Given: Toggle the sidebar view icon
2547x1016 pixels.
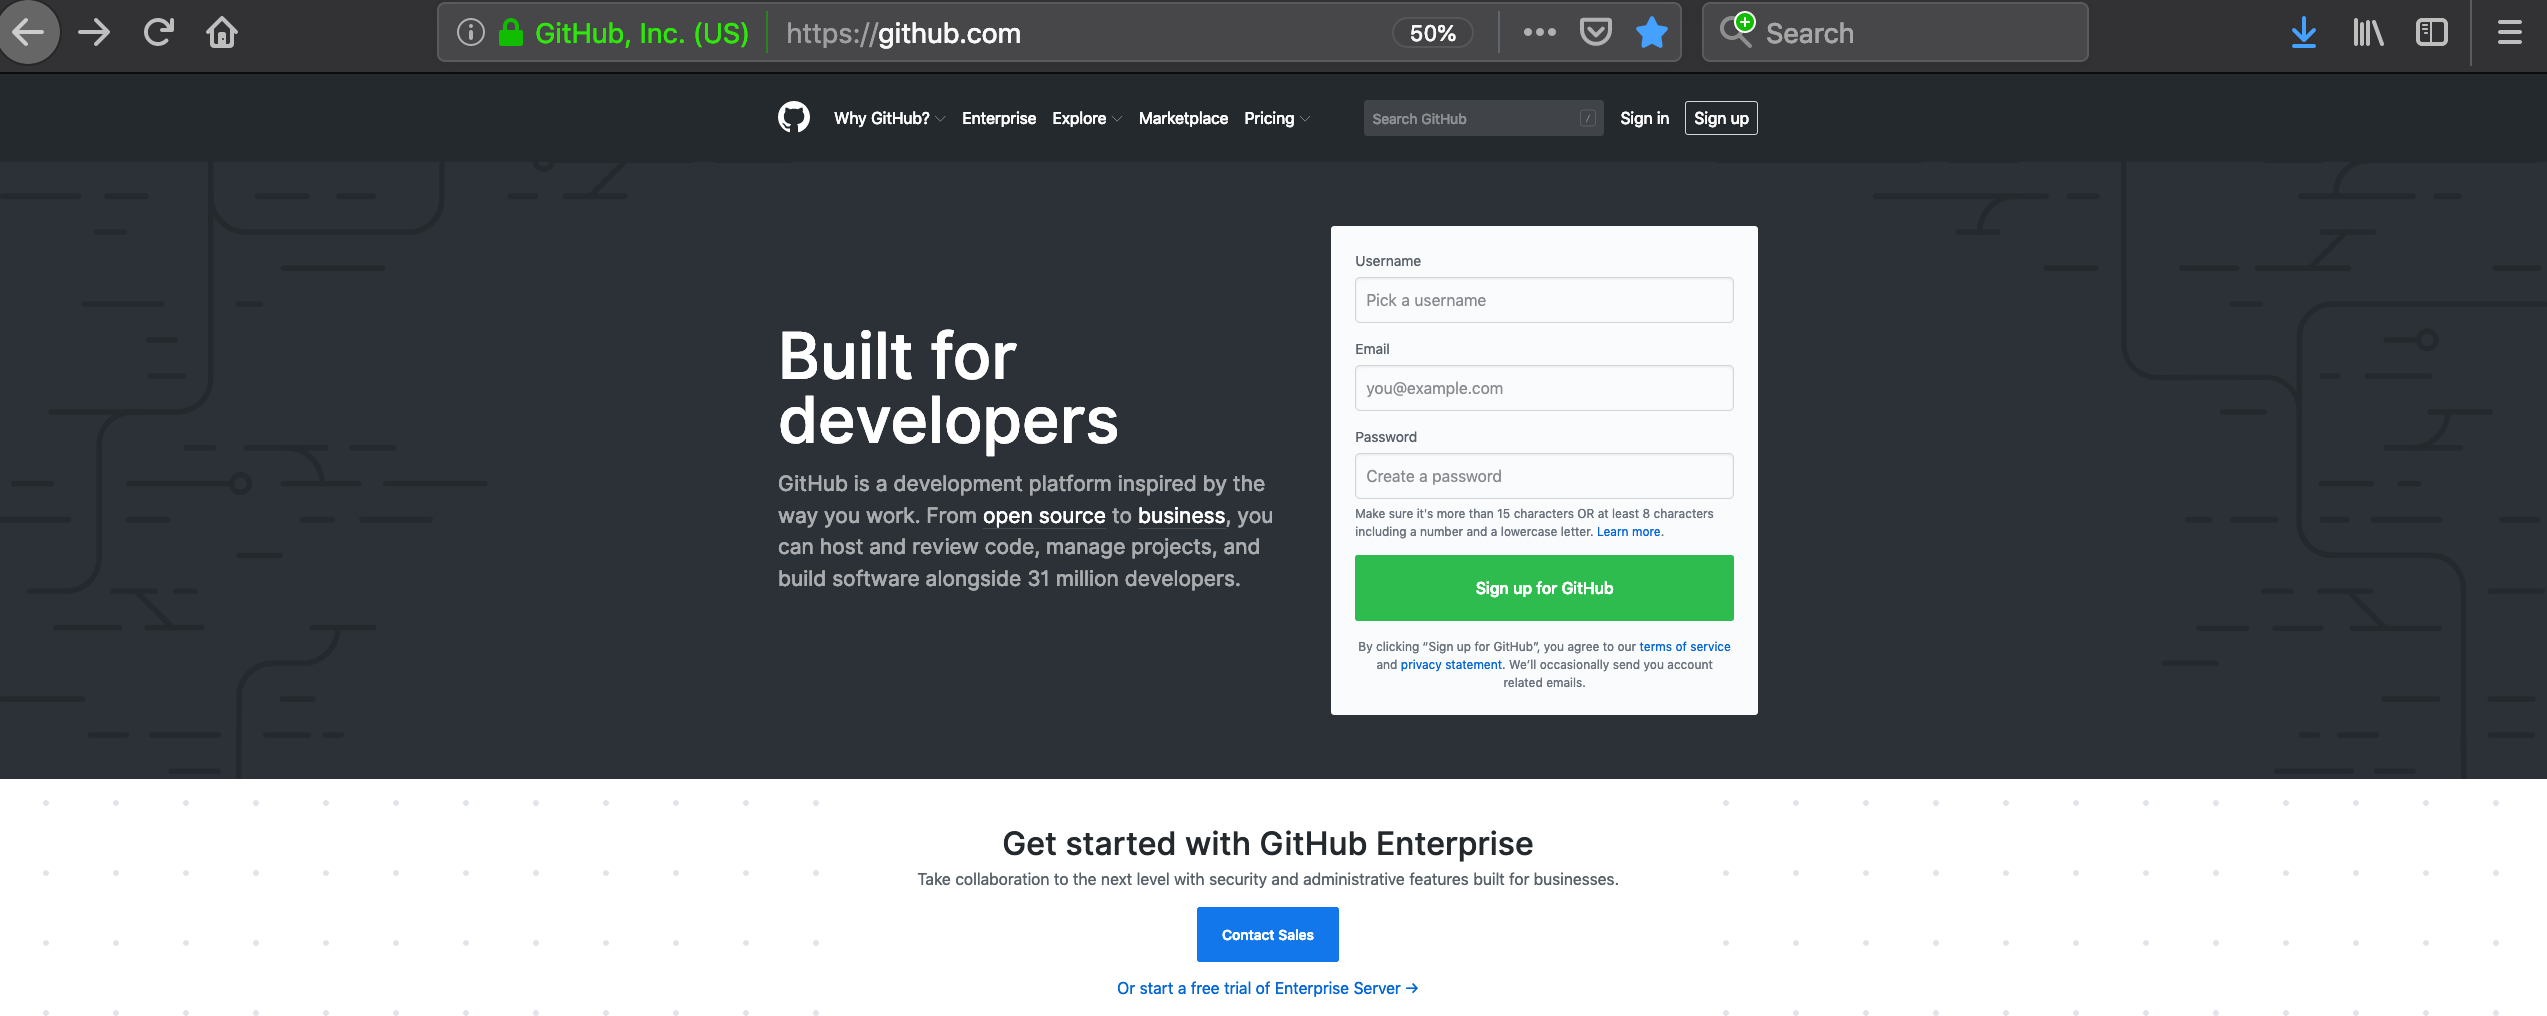Looking at the screenshot, I should tap(2432, 33).
